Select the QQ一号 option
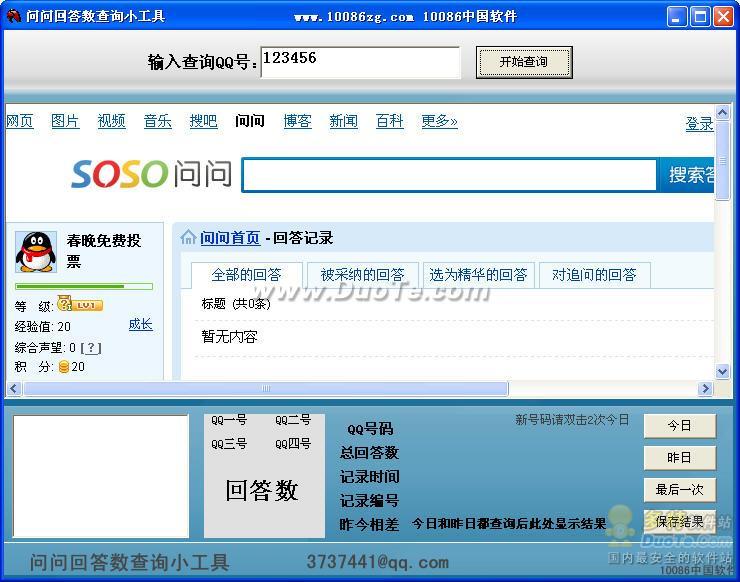Image resolution: width=740 pixels, height=582 pixels. 229,420
